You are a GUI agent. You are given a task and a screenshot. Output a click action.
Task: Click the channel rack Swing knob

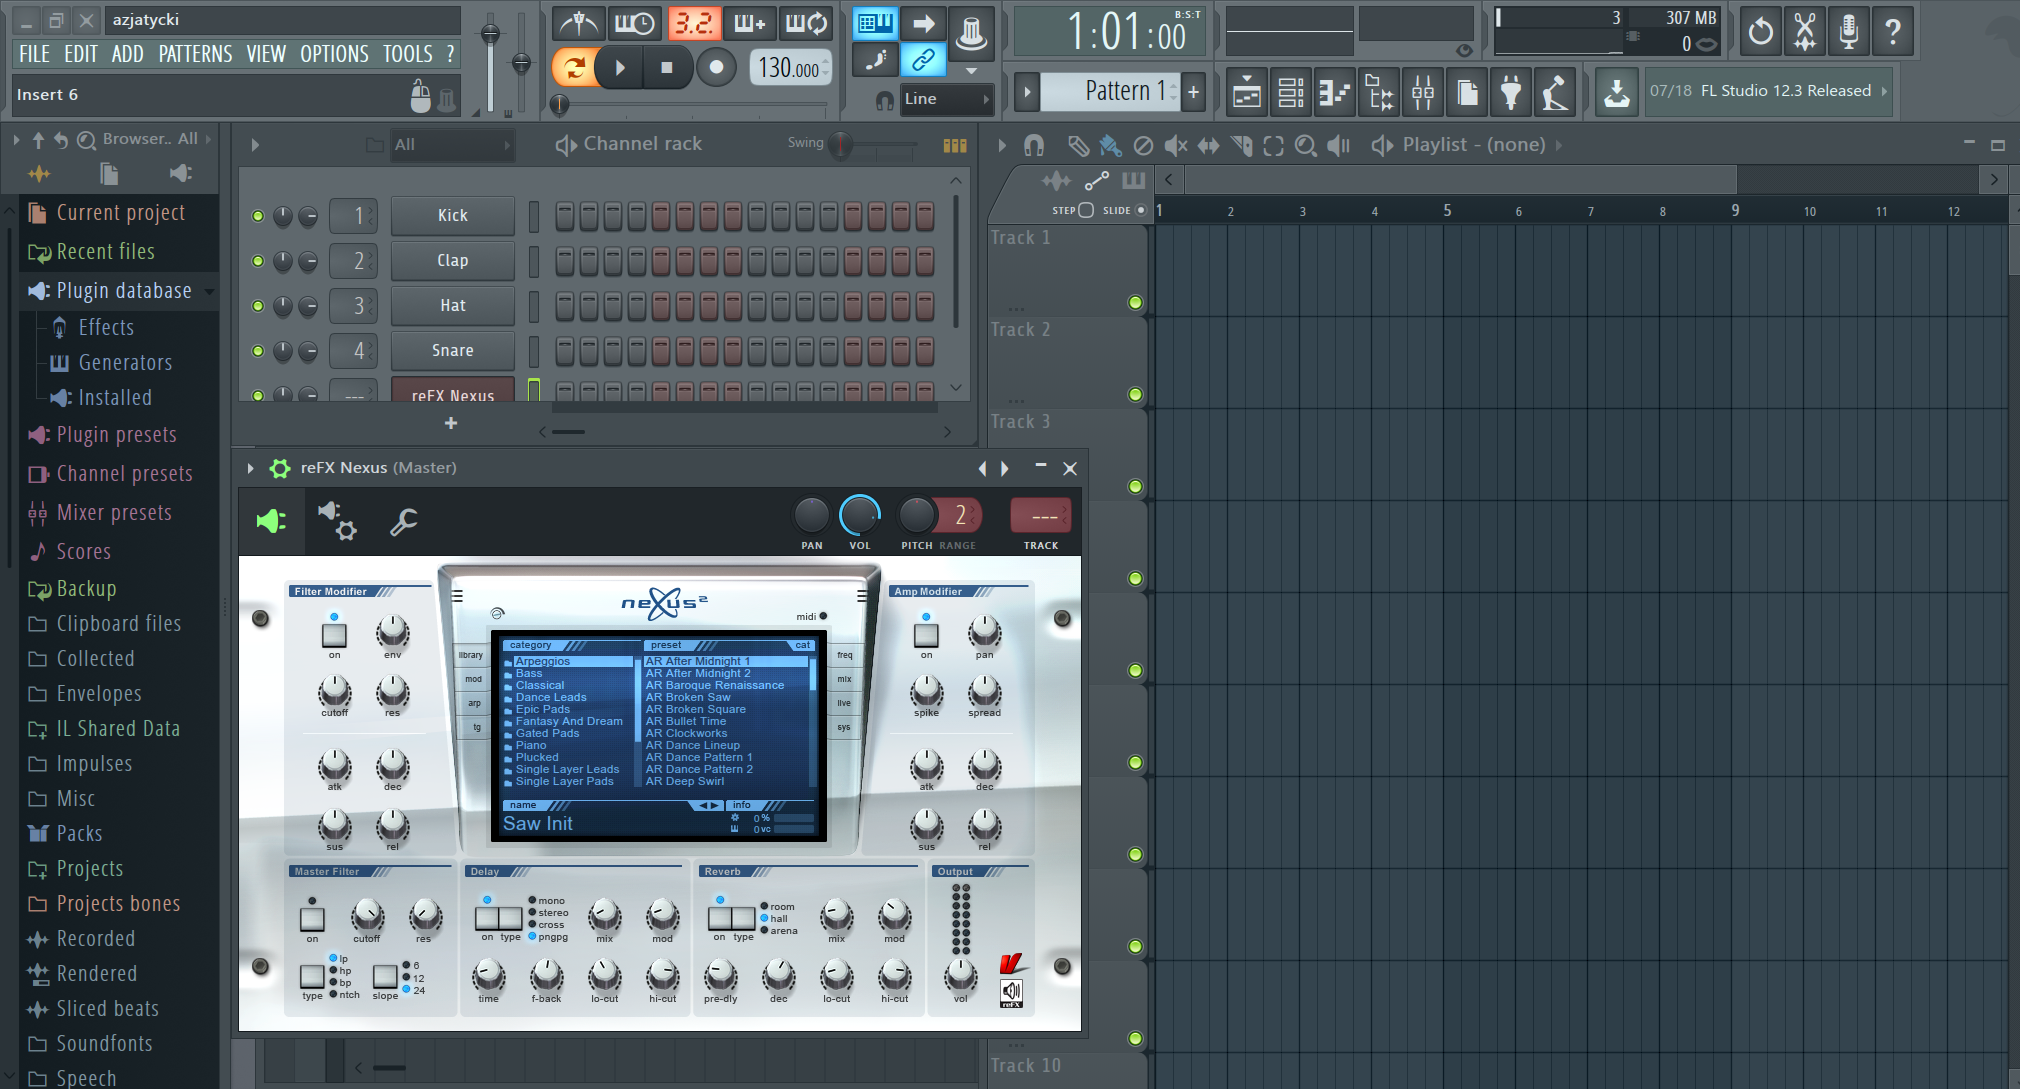click(841, 145)
